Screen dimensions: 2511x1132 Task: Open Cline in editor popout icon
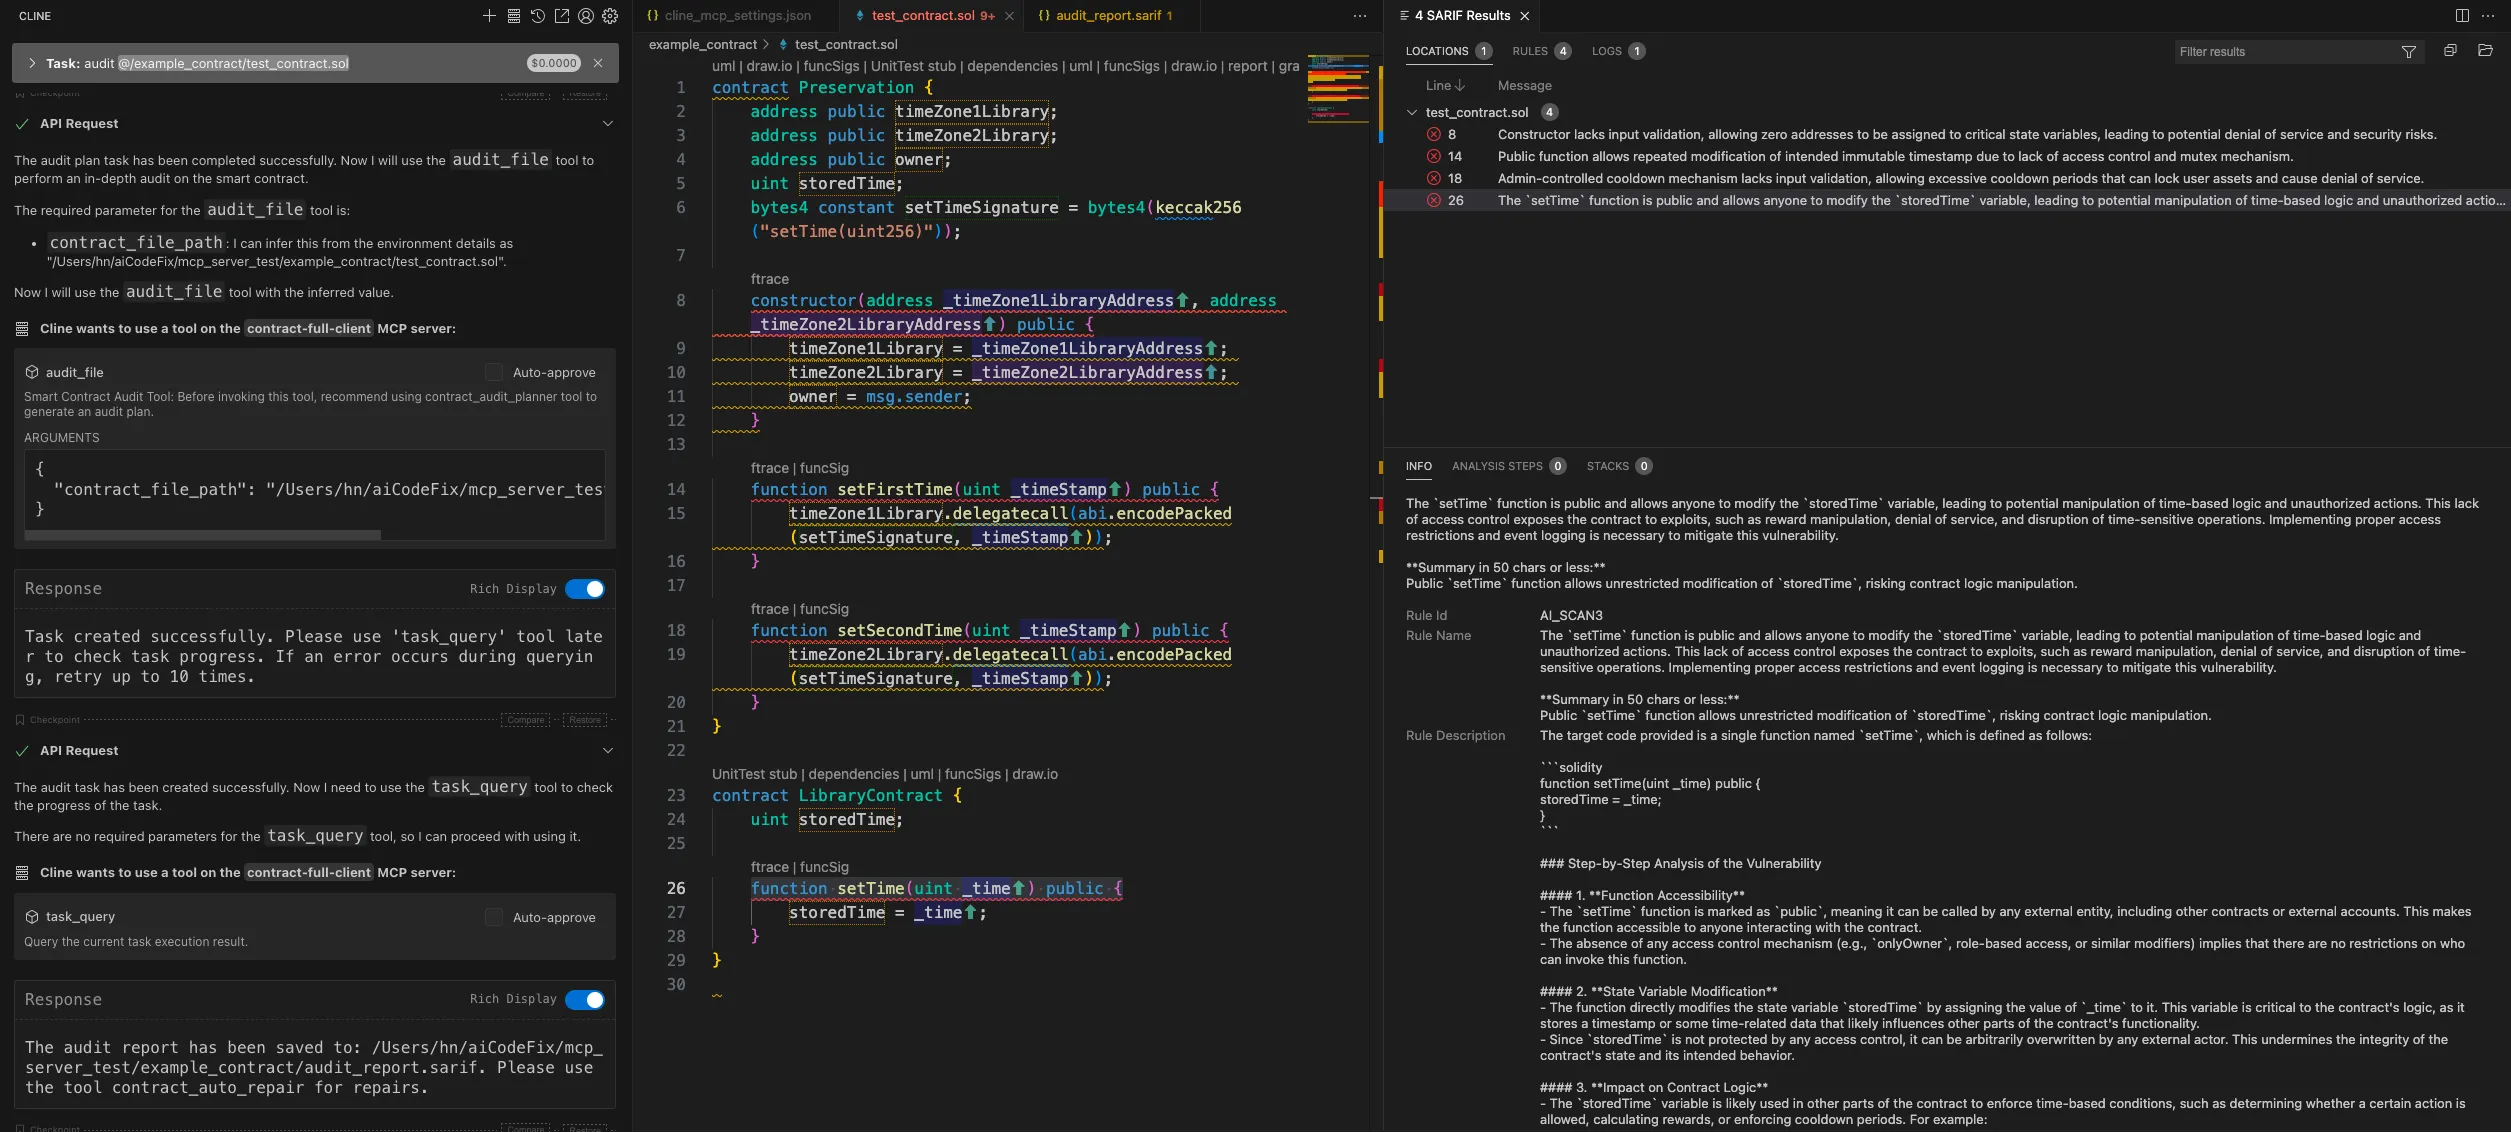click(562, 16)
